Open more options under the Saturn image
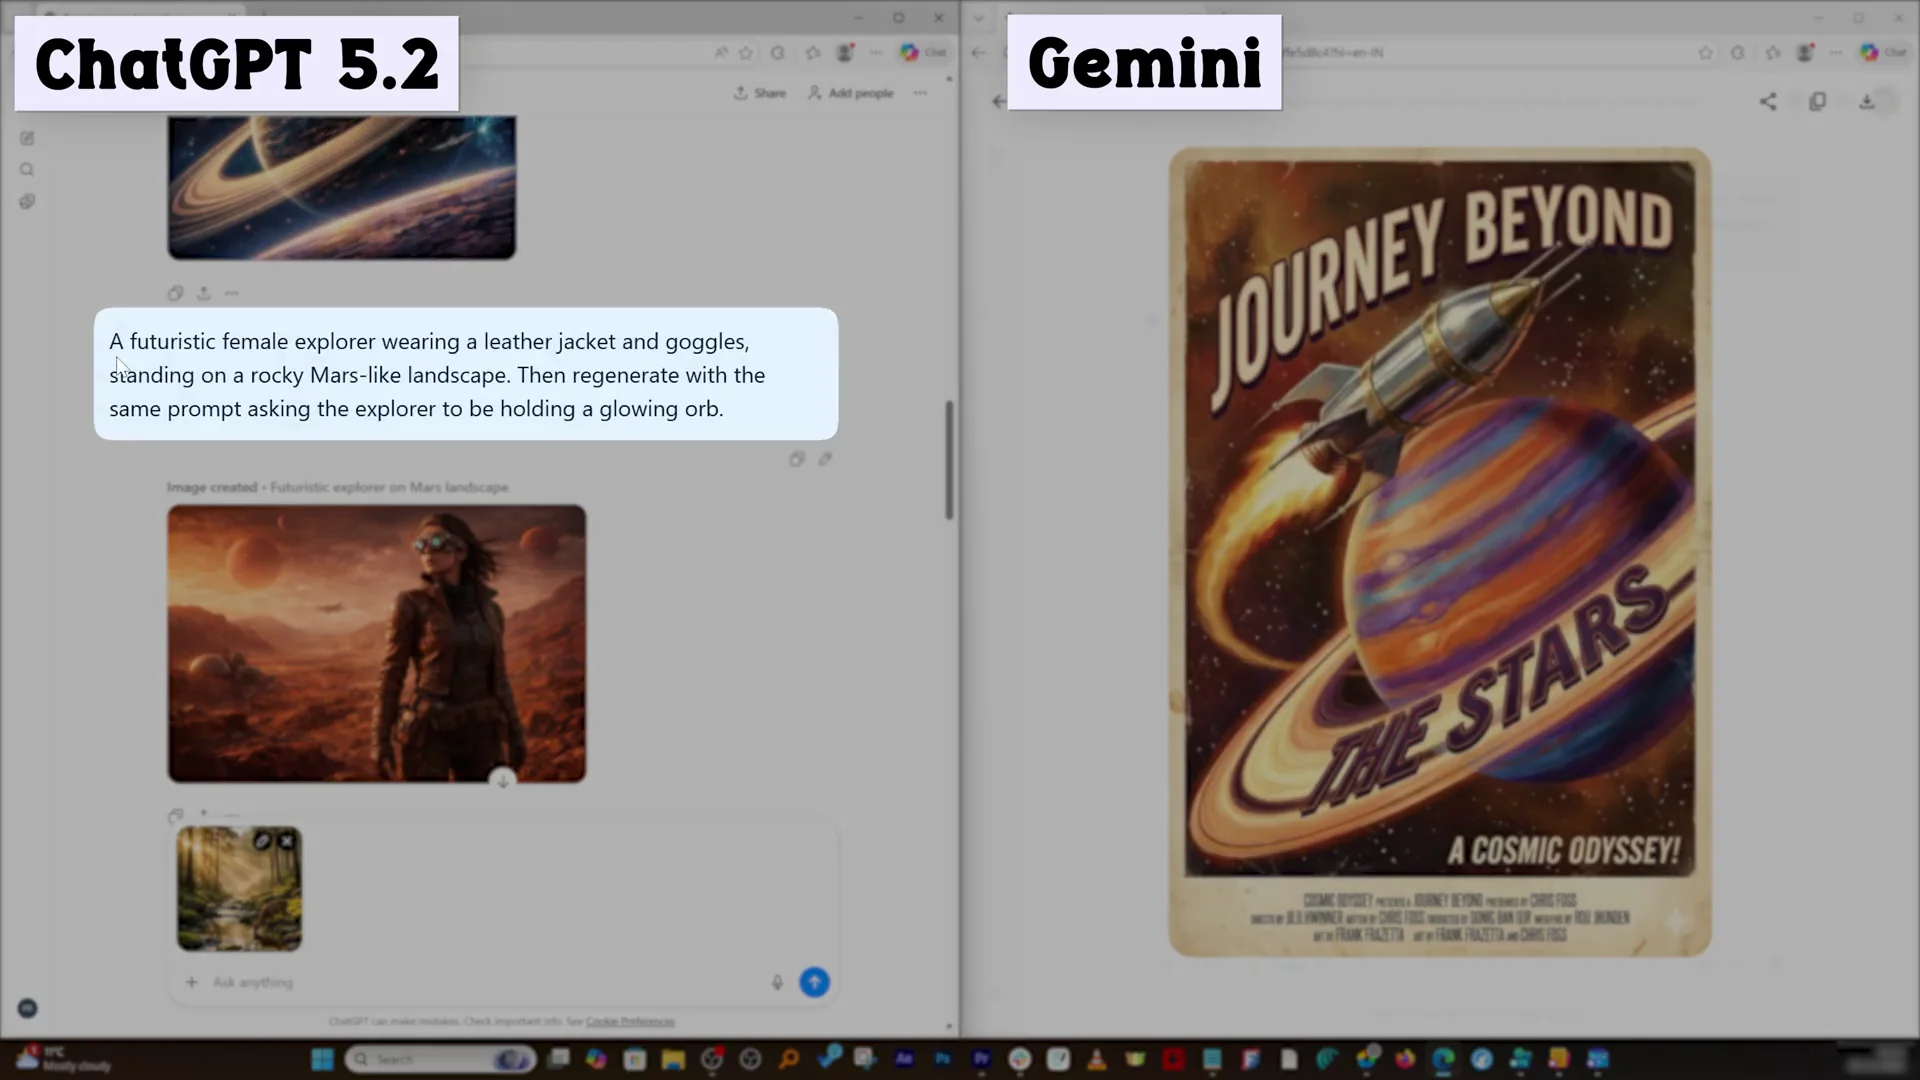 coord(232,293)
